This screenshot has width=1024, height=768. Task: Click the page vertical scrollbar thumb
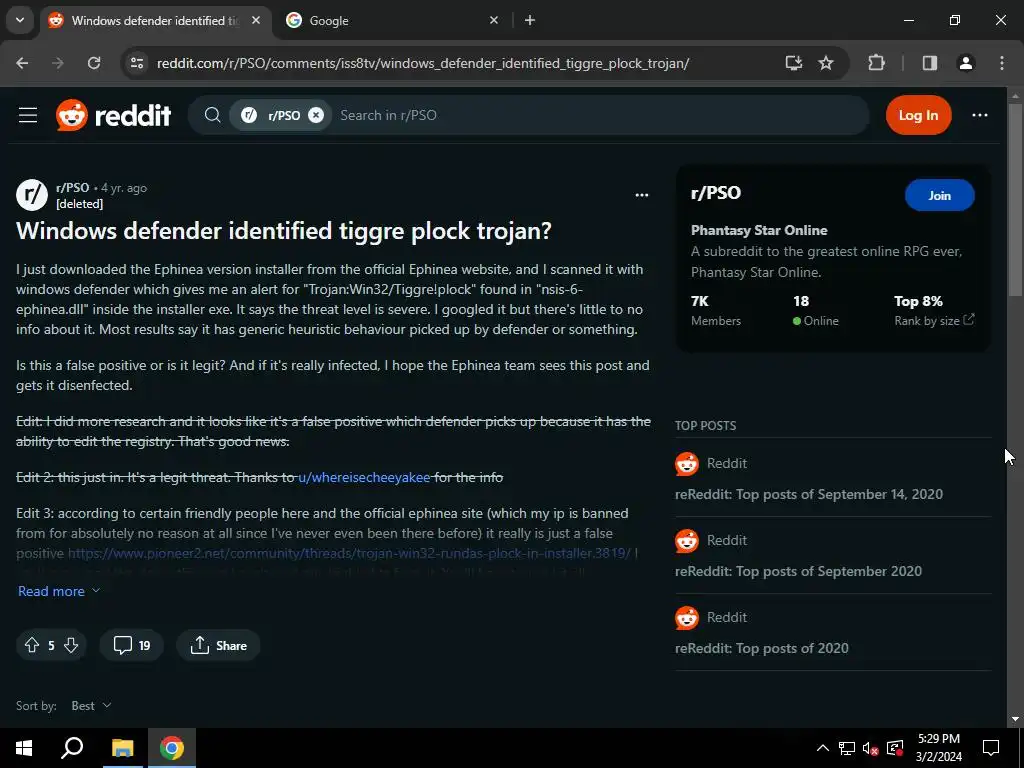tap(1015, 199)
